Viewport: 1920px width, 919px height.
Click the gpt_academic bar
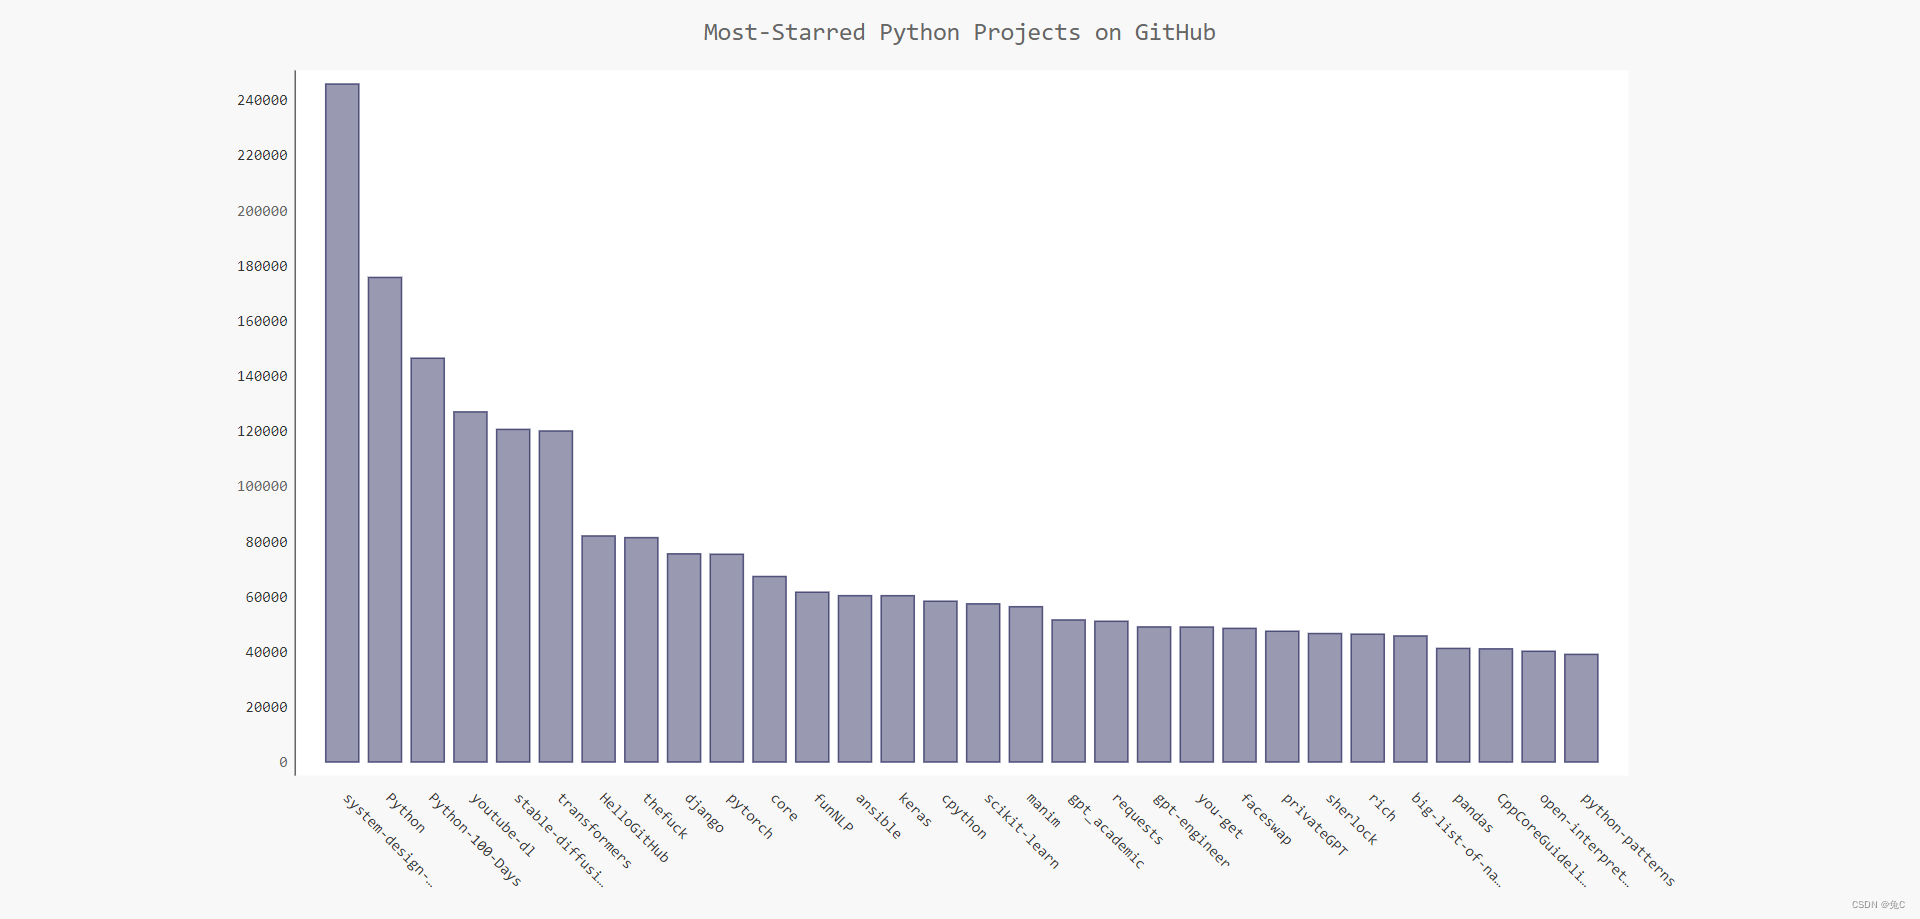pyautogui.click(x=1068, y=691)
